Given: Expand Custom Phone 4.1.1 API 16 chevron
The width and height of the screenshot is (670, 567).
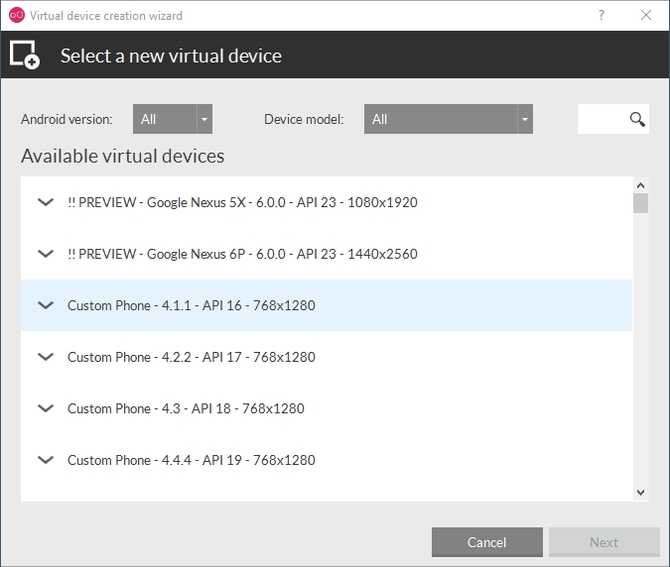Looking at the screenshot, I should point(46,305).
